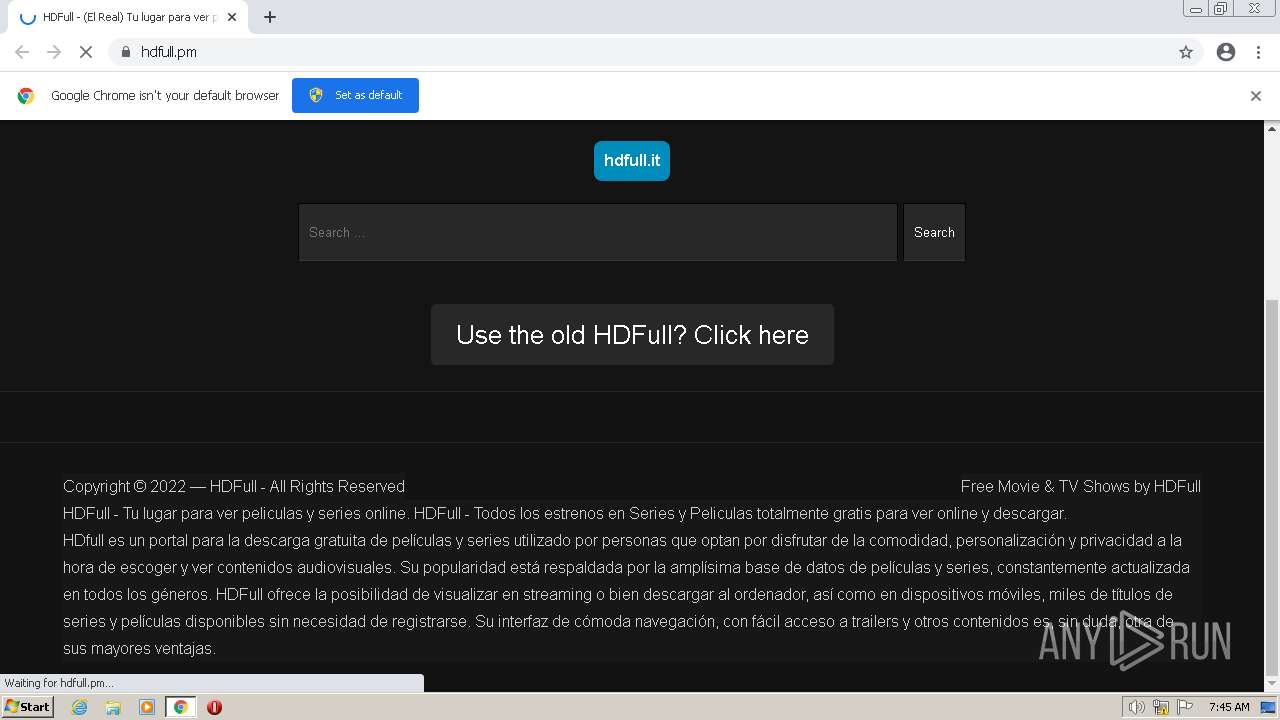The width and height of the screenshot is (1280, 720).
Task: Open a new browser tab
Action: point(270,17)
